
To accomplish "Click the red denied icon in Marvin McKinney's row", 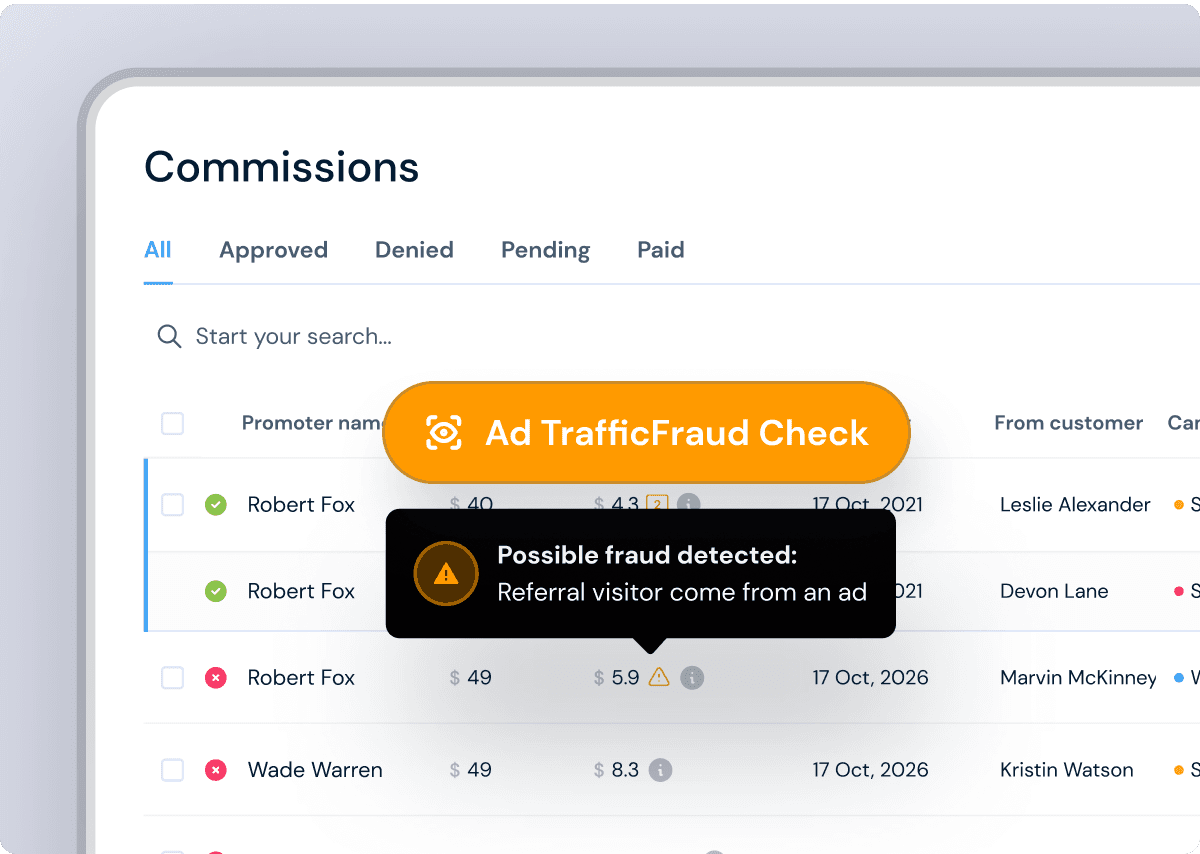I will point(215,678).
